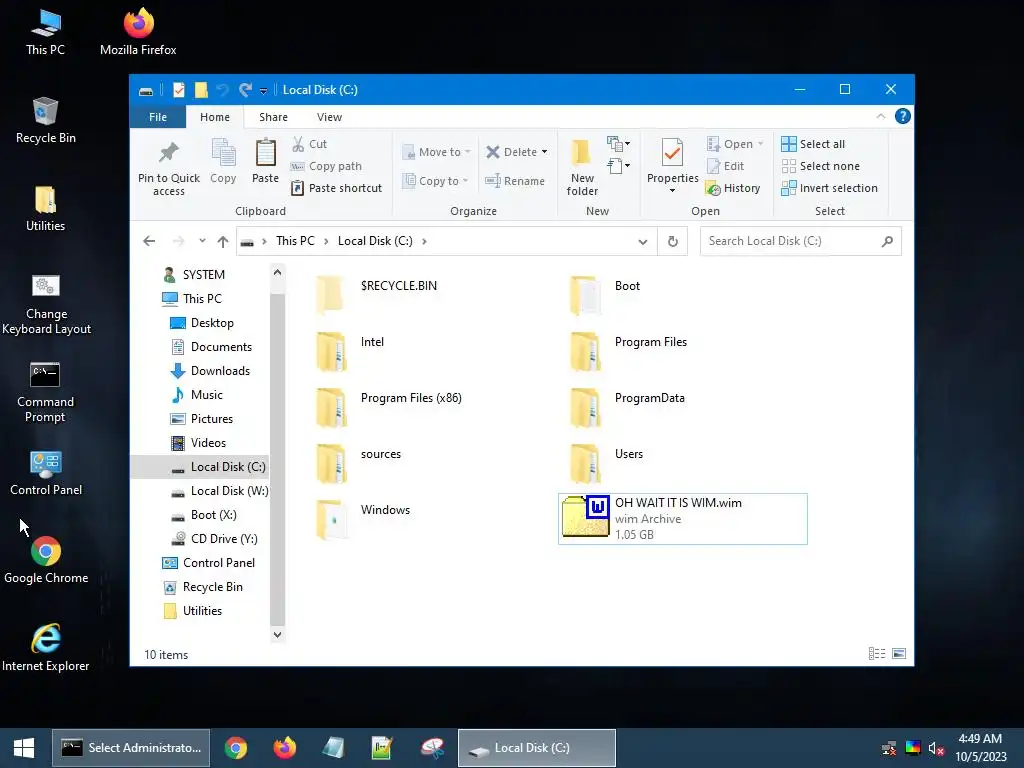Open the Windows Start button
This screenshot has width=1024, height=768.
[24, 748]
